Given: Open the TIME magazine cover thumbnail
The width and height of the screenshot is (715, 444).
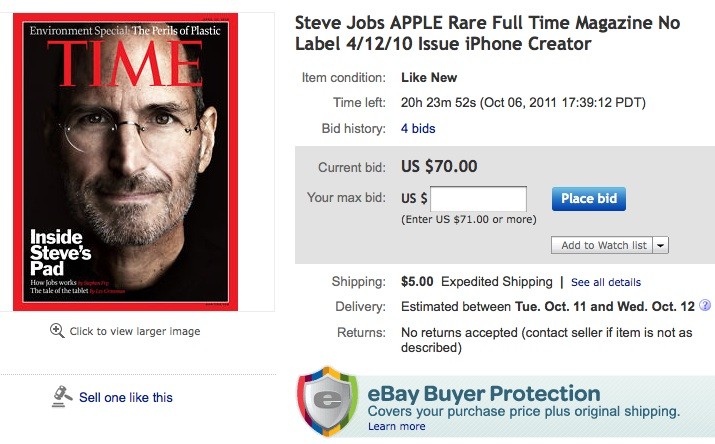Looking at the screenshot, I should [x=126, y=161].
